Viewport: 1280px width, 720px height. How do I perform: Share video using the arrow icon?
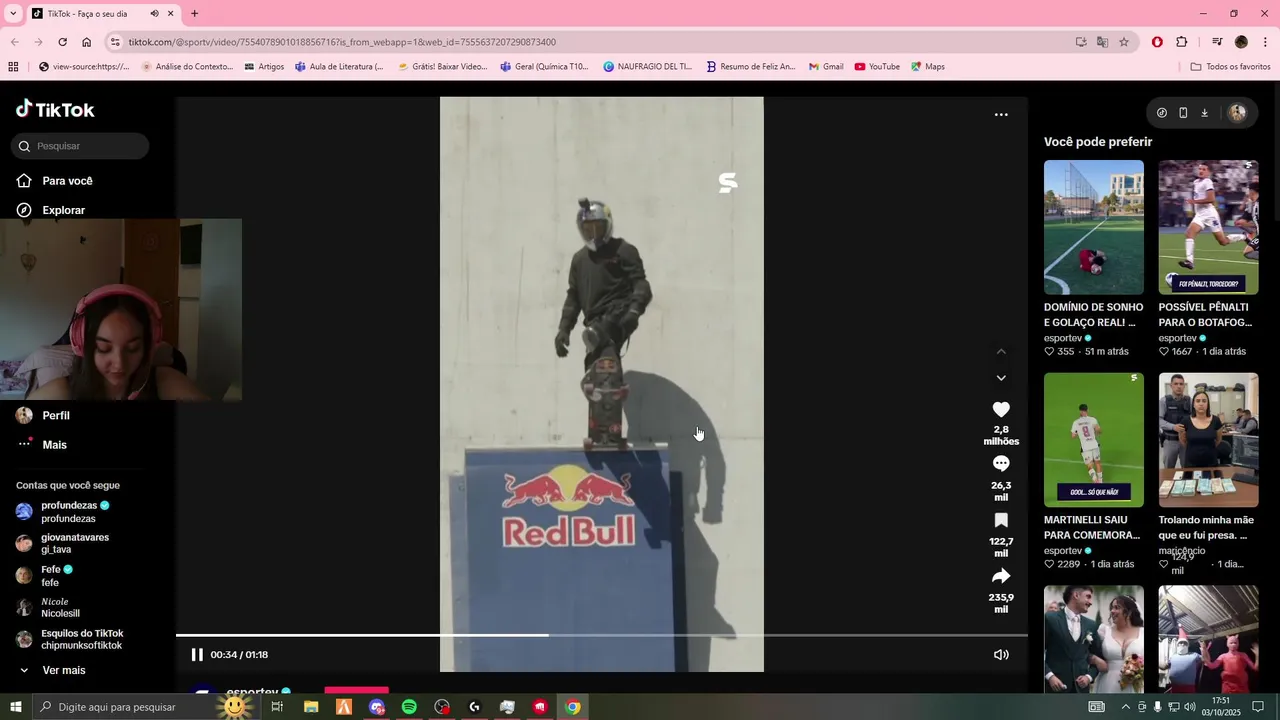coord(1001,576)
